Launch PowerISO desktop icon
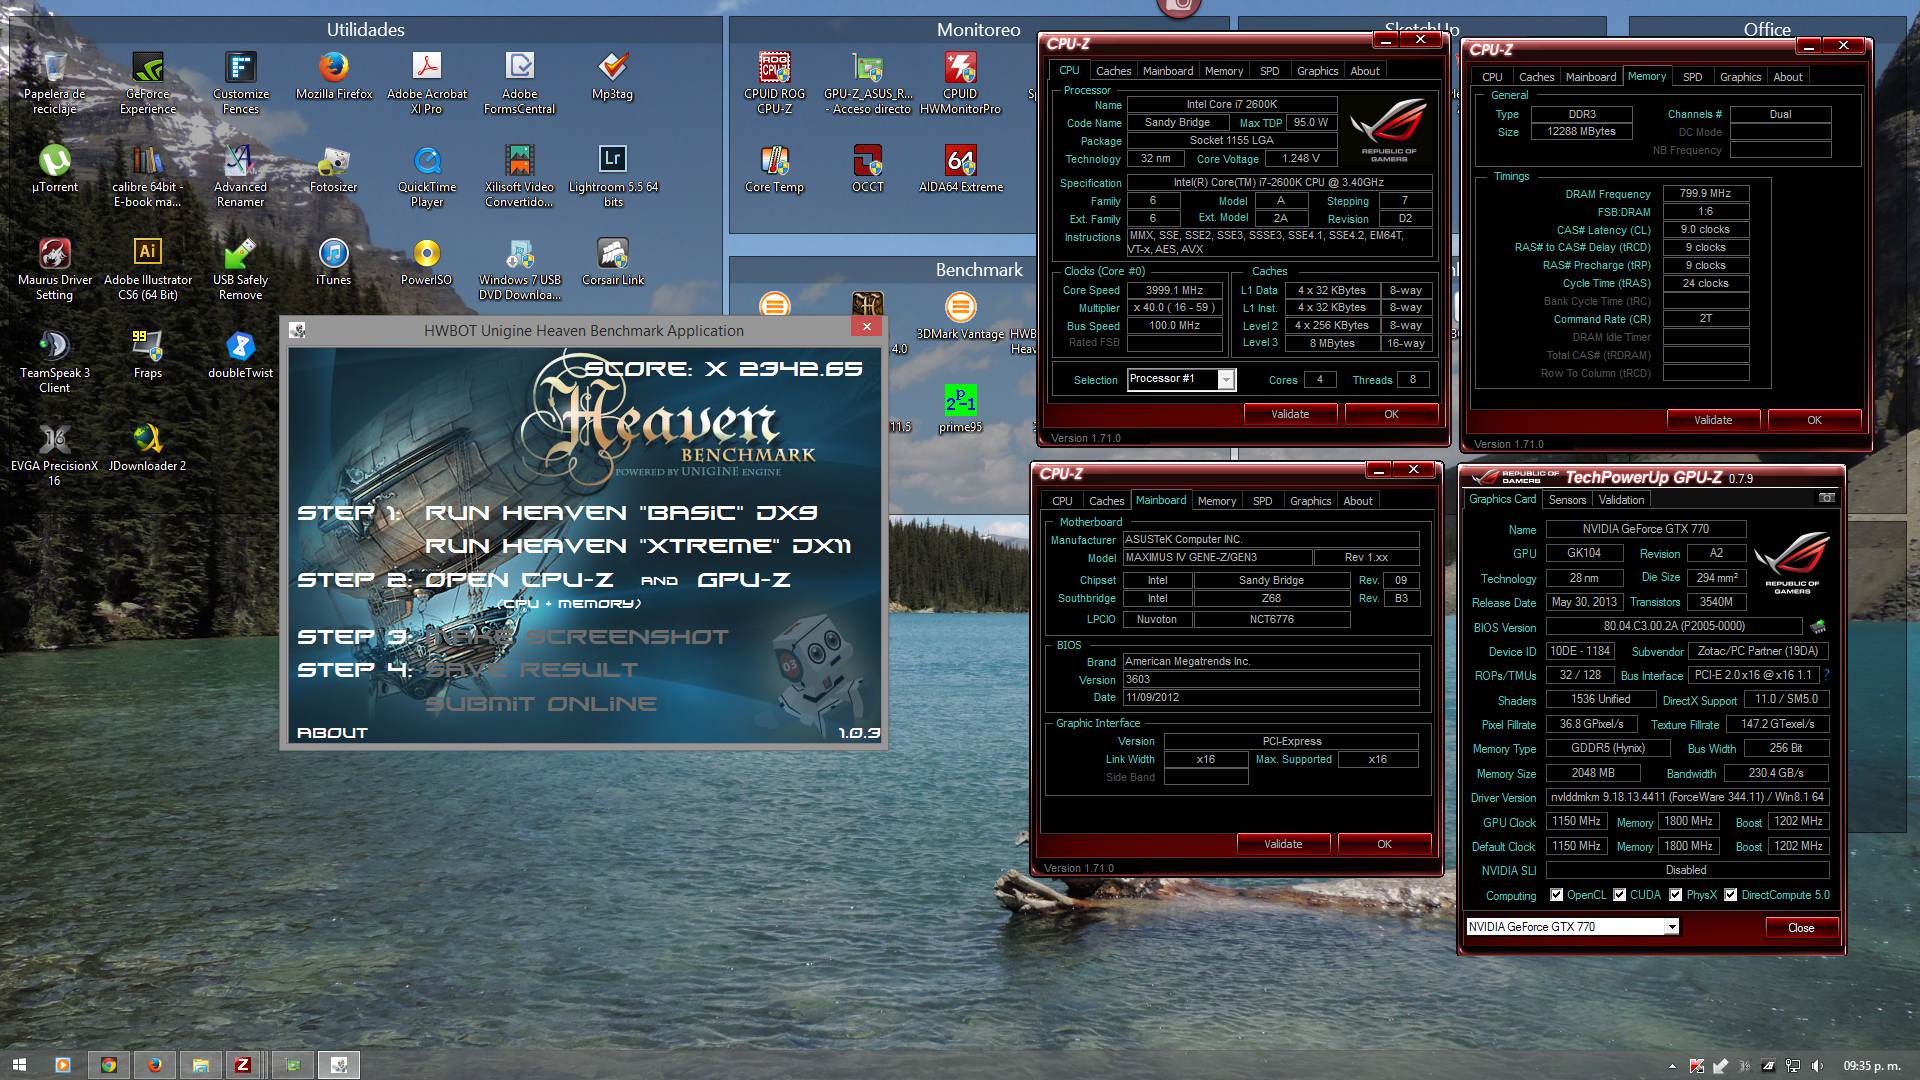Screen dimensions: 1920x1080 point(427,261)
